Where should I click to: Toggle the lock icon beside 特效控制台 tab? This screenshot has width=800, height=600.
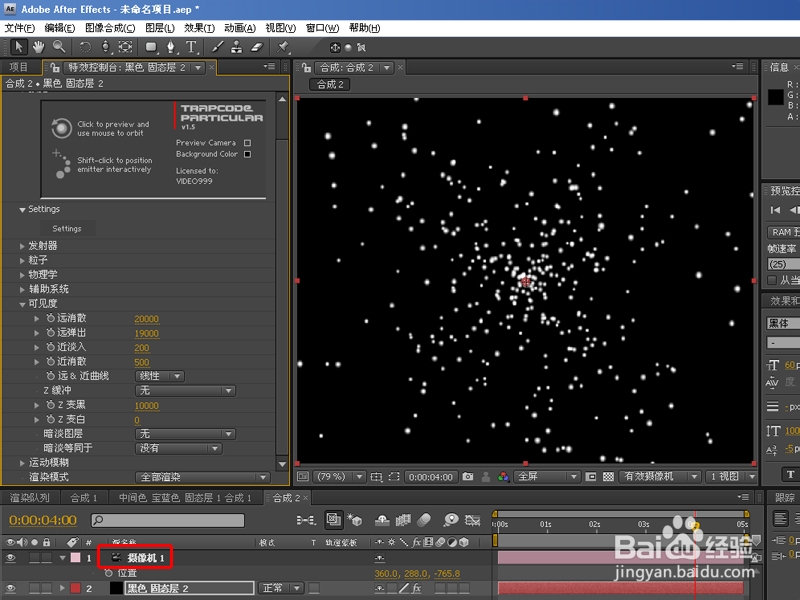pos(55,67)
